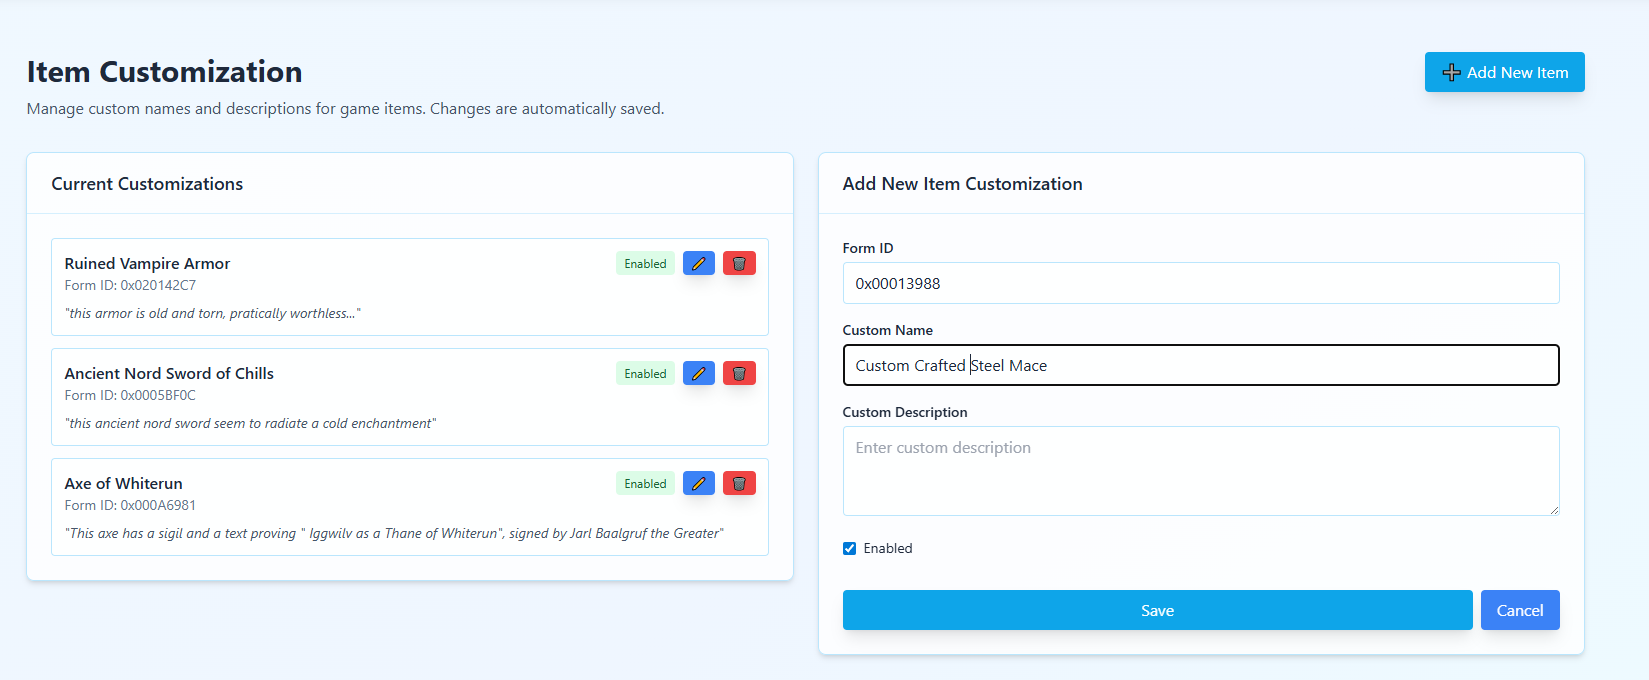Viewport: 1649px width, 680px height.
Task: Select the Ruined Vampire Armor description text
Action: click(x=213, y=314)
